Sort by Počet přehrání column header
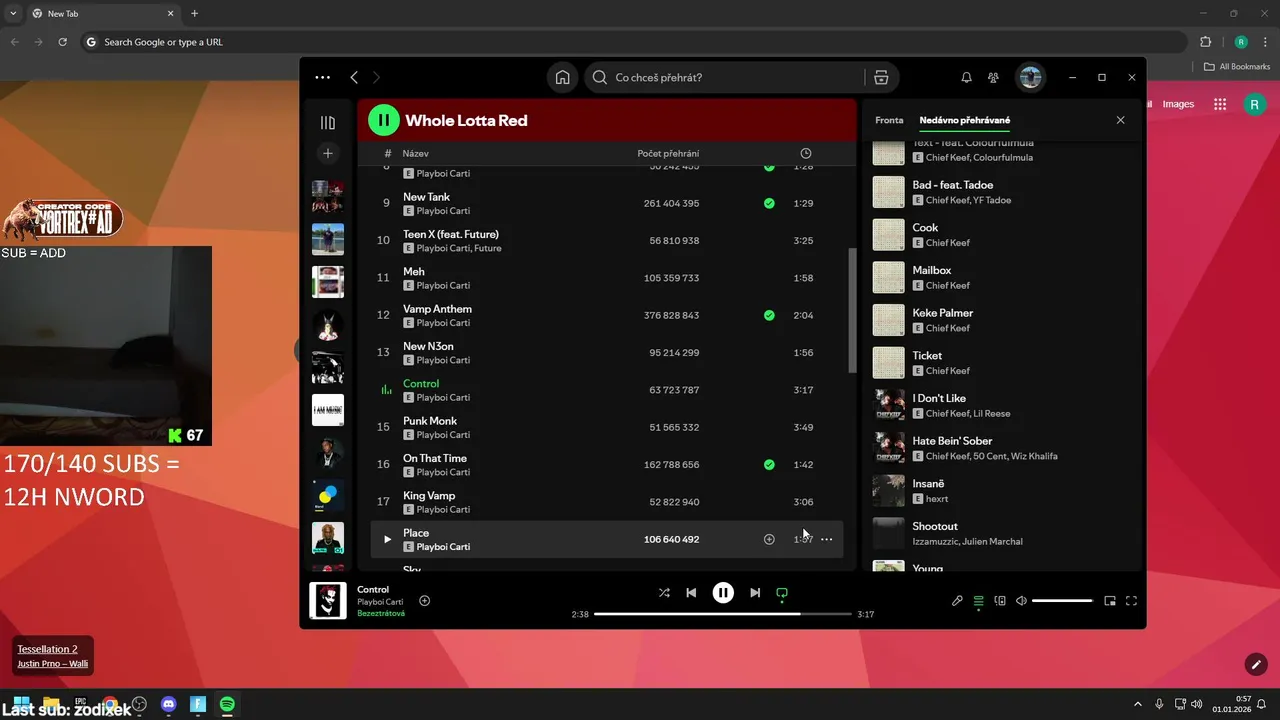Screen dimensions: 1280x720 (x=668, y=153)
